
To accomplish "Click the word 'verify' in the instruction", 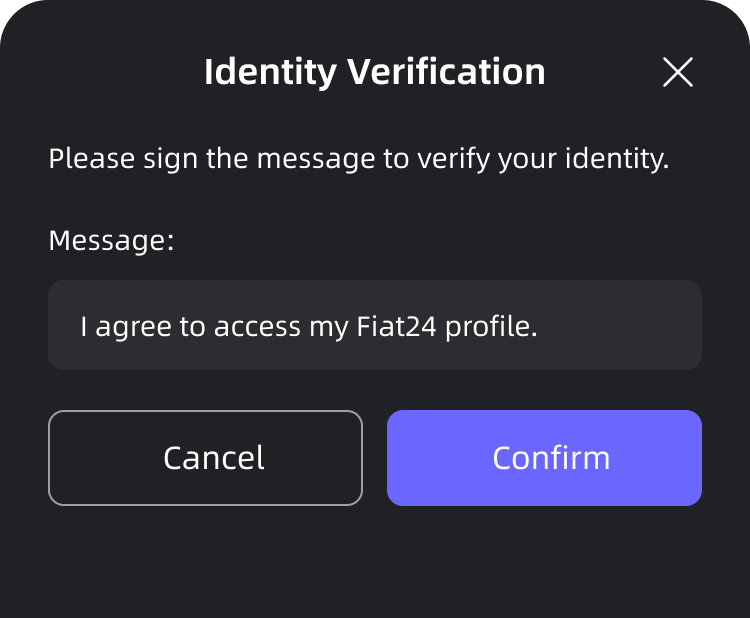I will pos(448,159).
